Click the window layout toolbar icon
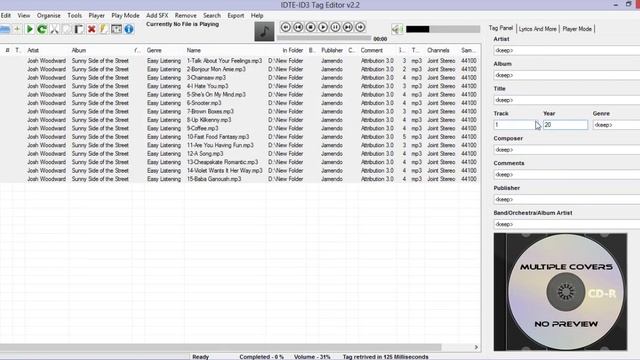The image size is (640, 360). [x=116, y=29]
